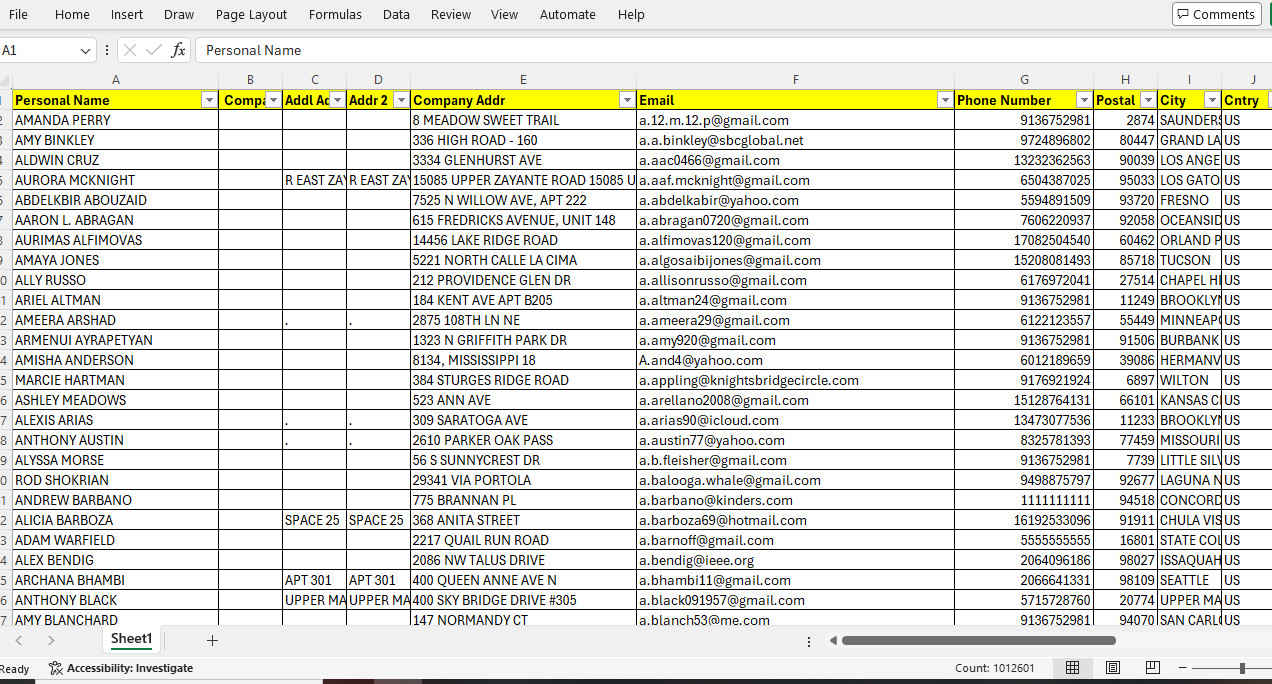Image resolution: width=1272 pixels, height=684 pixels.
Task: Open Company Addr filter dropdown
Action: pyautogui.click(x=627, y=100)
